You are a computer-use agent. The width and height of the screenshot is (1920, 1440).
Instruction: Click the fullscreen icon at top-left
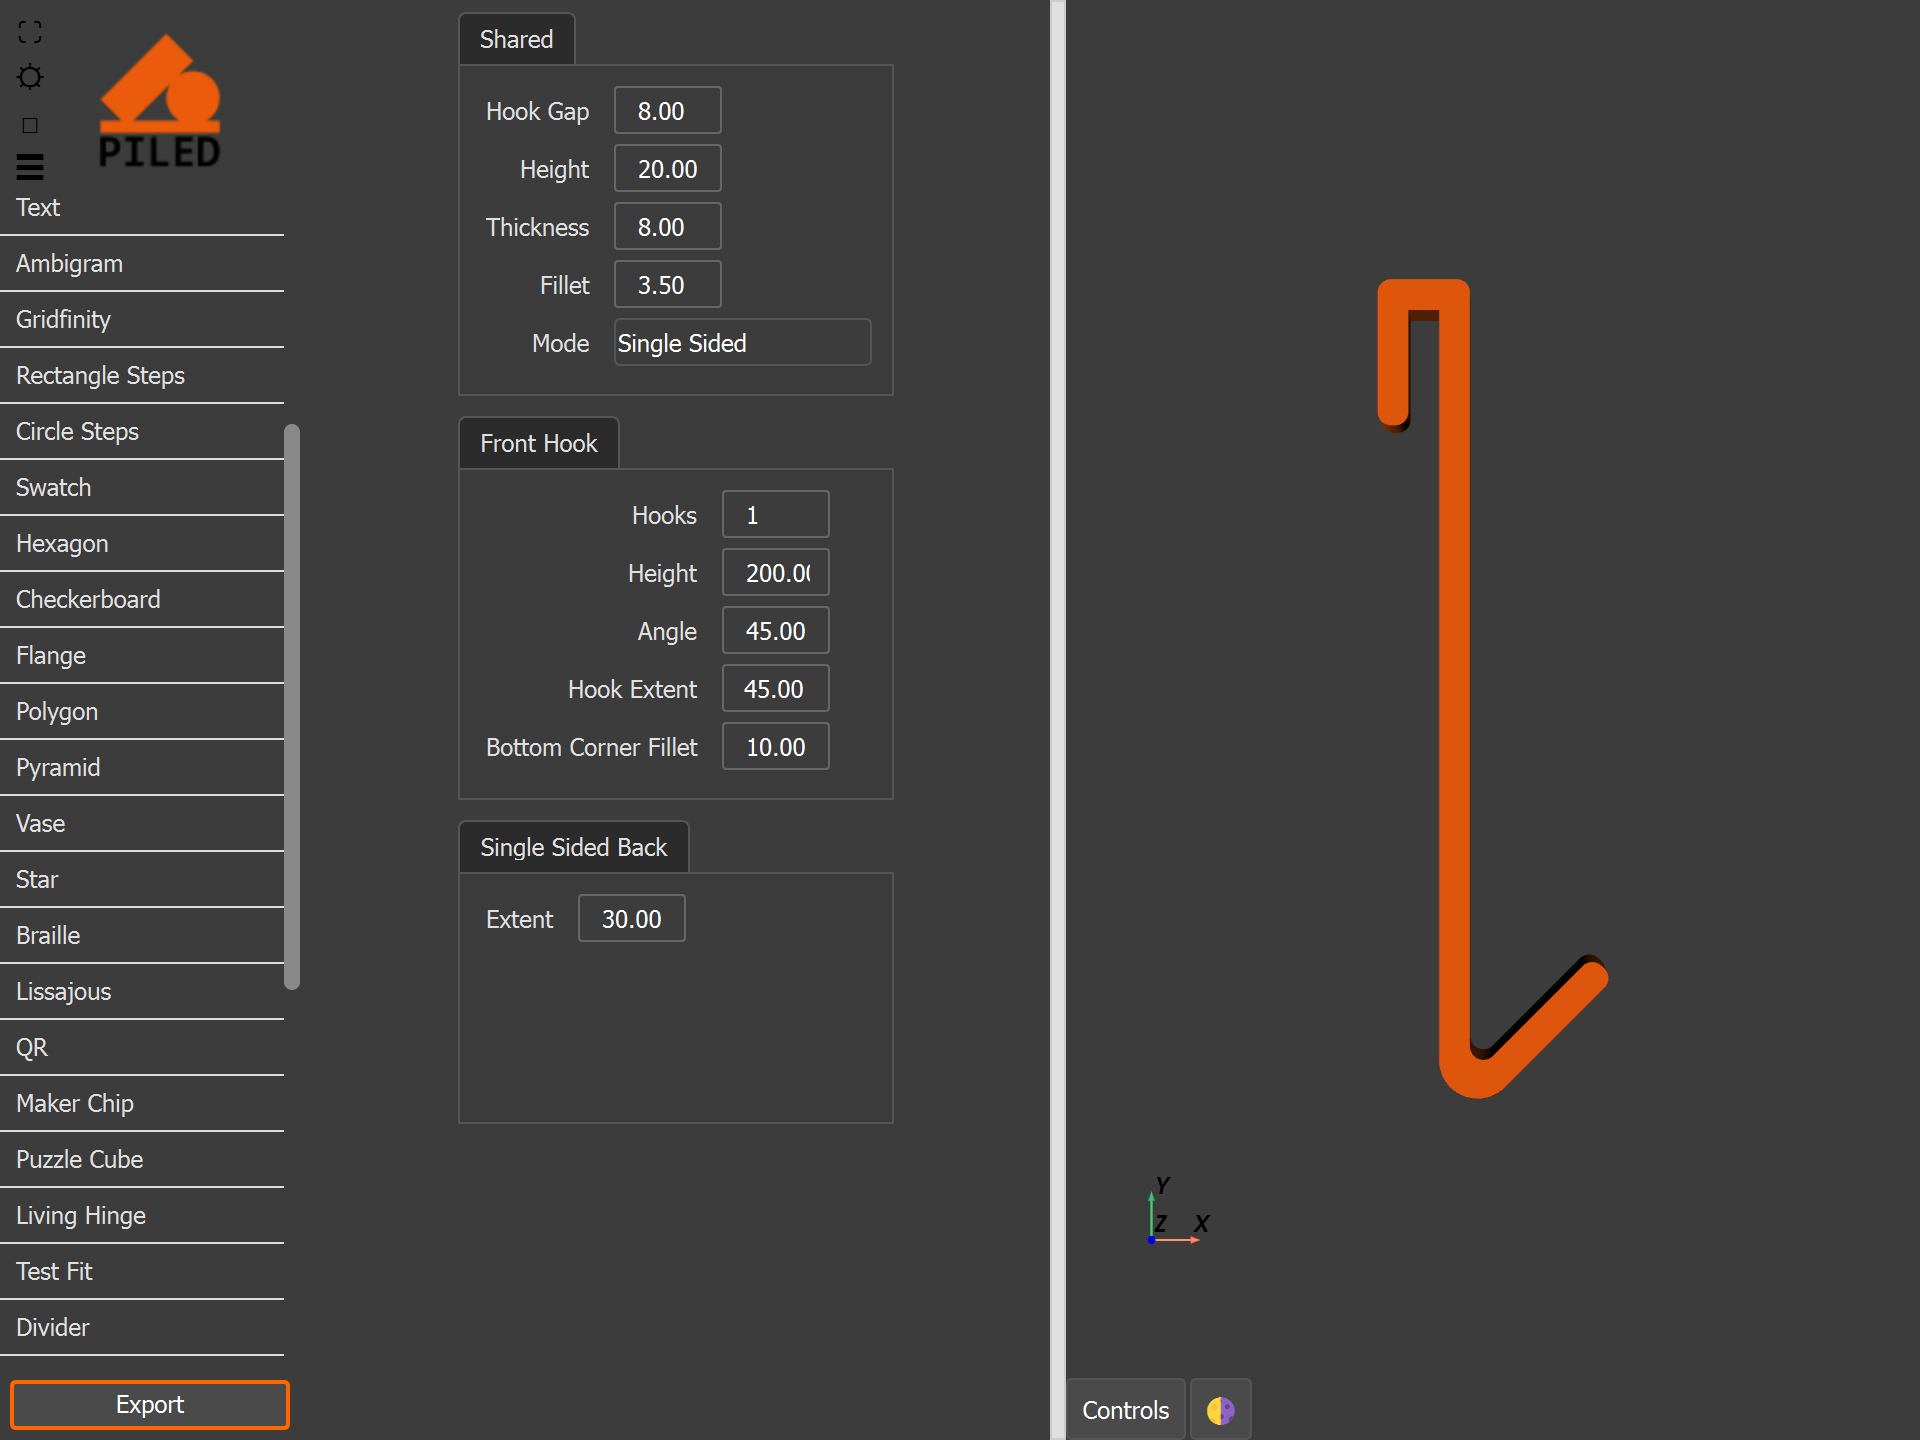tap(30, 32)
